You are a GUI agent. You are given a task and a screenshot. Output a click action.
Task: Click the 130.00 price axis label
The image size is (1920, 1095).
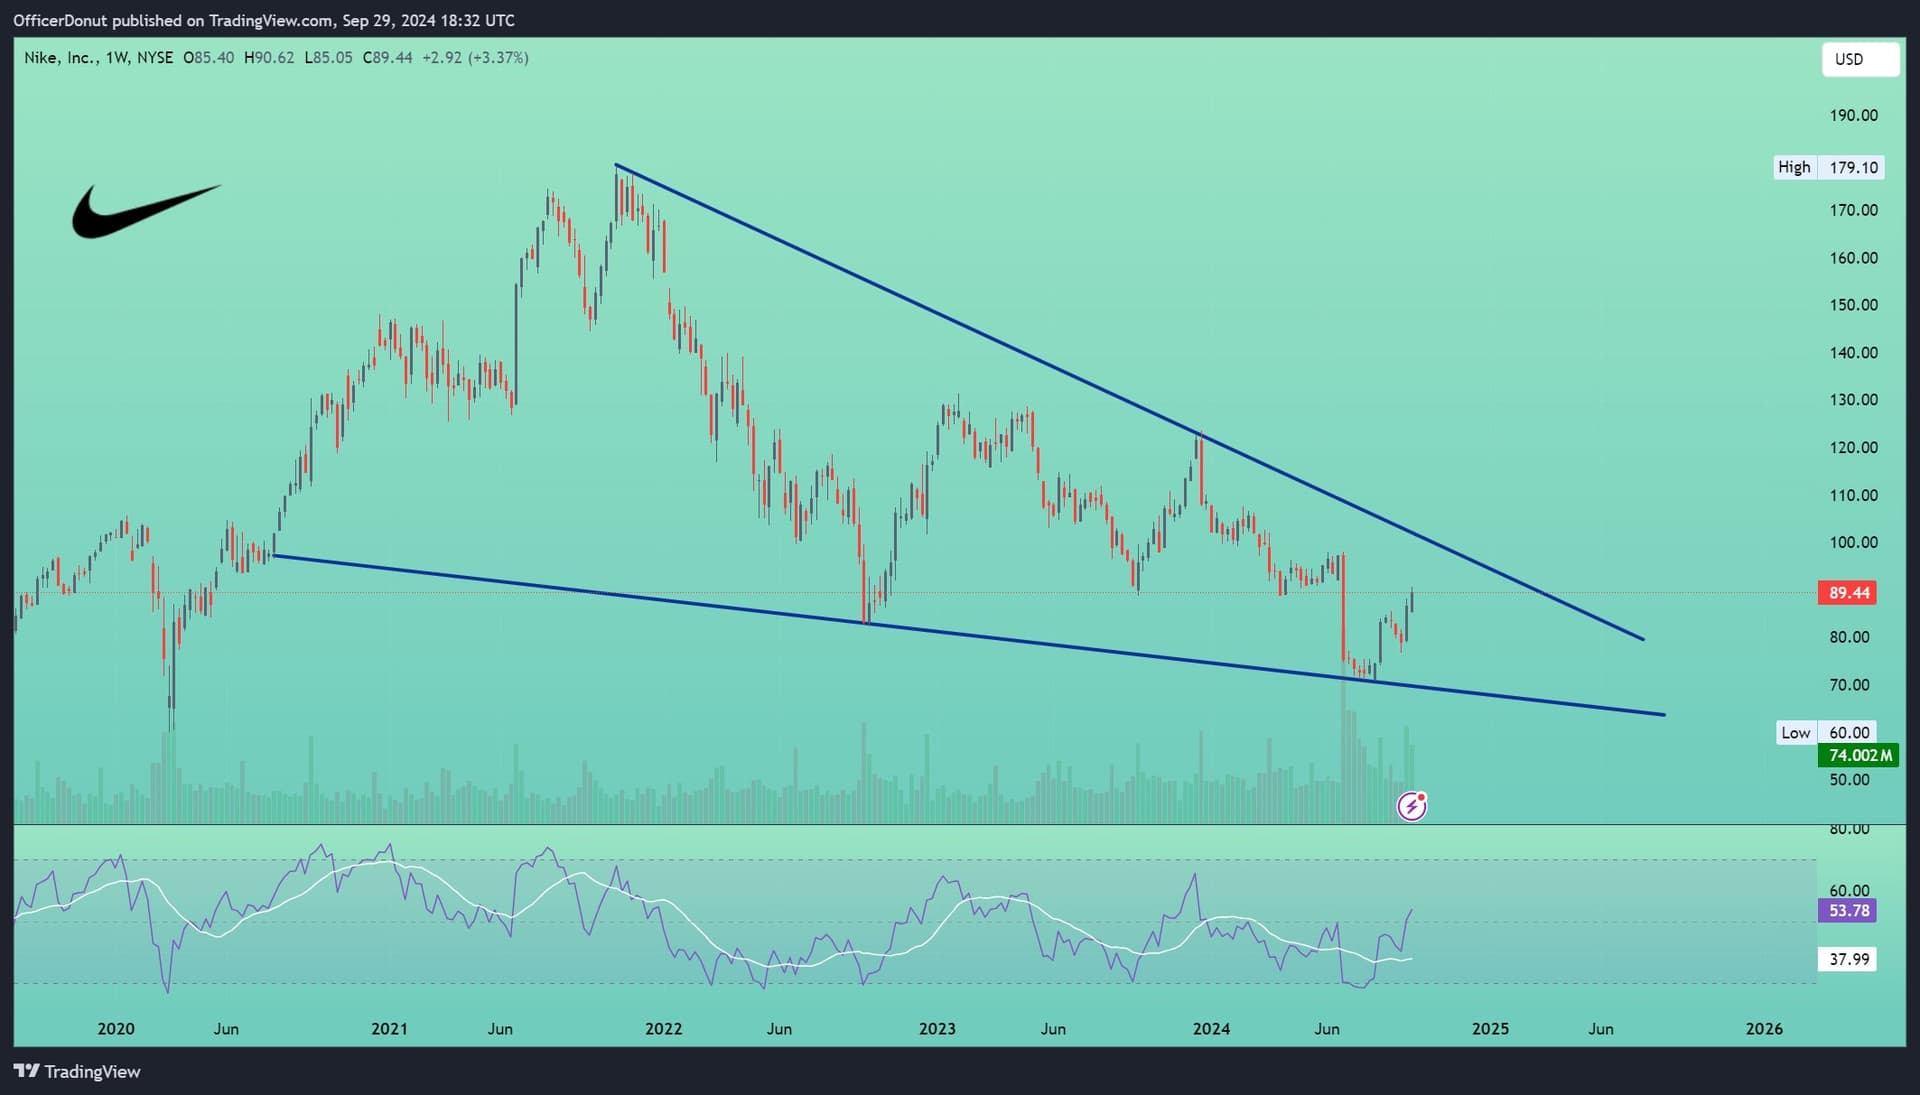pos(1853,399)
